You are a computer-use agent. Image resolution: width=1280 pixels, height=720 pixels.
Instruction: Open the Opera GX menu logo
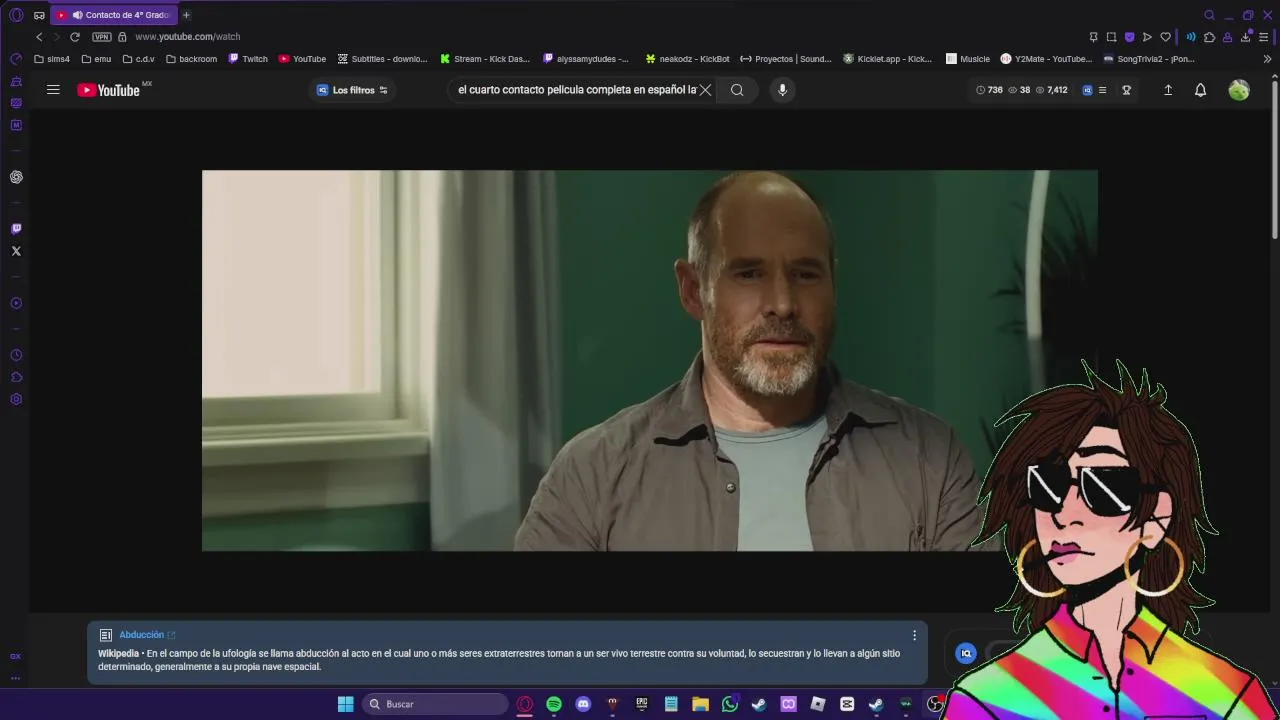[16, 15]
